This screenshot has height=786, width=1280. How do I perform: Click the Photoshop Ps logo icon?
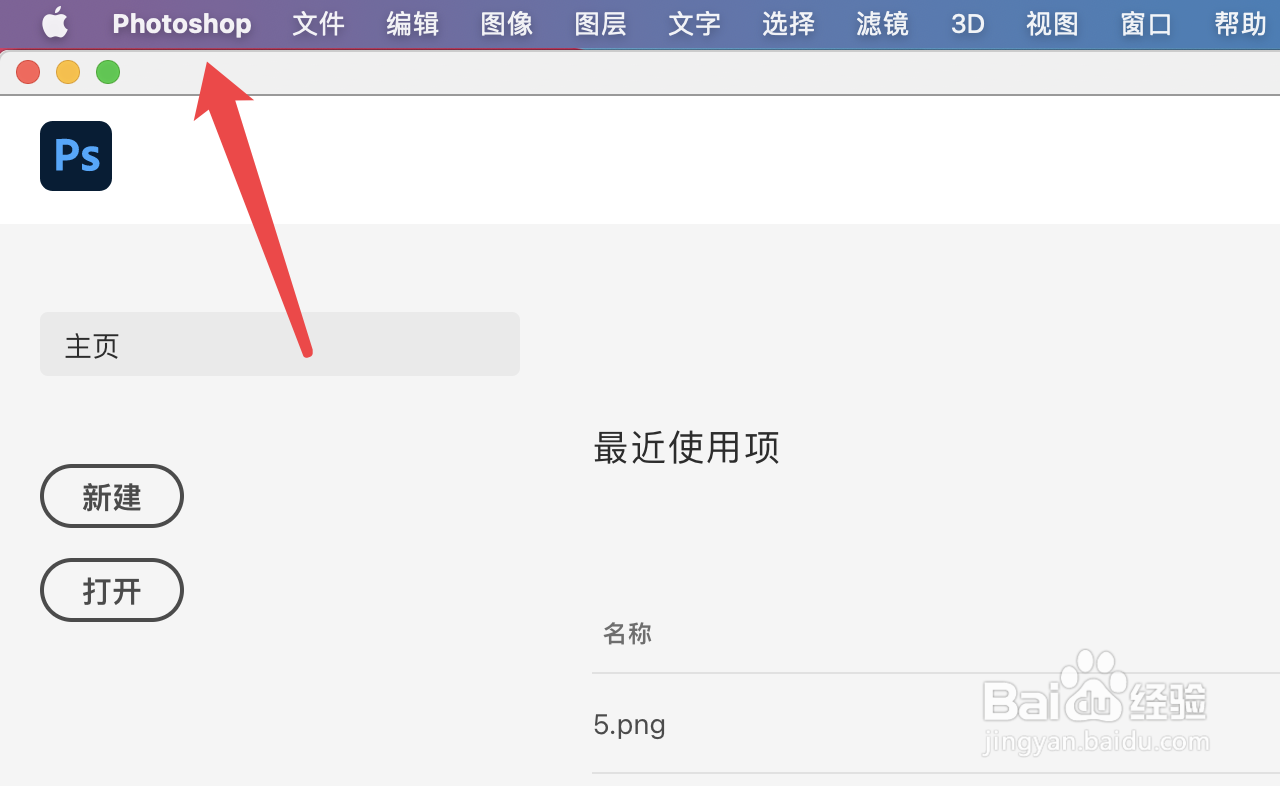(76, 156)
